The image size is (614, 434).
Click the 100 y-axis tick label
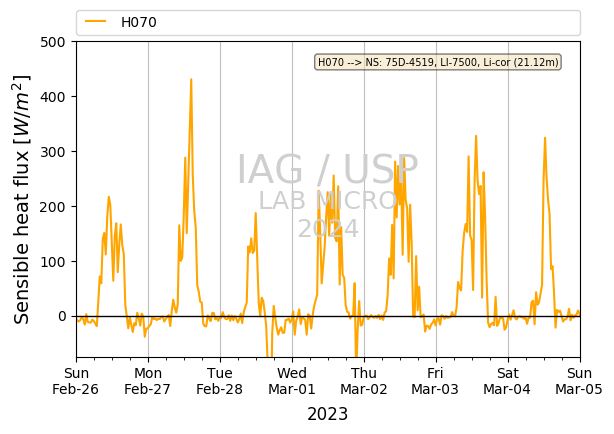point(53,261)
